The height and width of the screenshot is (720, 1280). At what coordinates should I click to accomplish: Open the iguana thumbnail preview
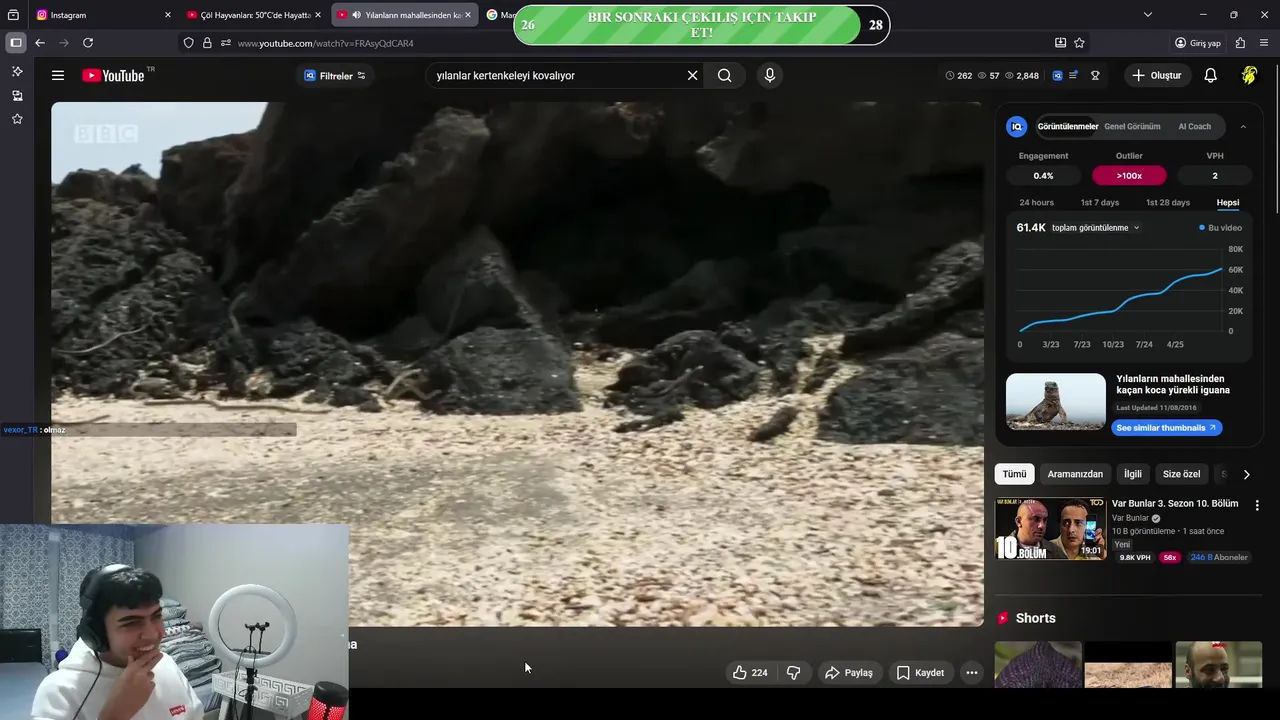coord(1056,402)
